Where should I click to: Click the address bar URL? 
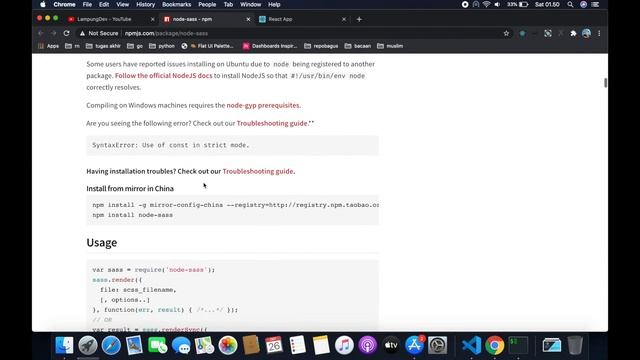point(166,33)
